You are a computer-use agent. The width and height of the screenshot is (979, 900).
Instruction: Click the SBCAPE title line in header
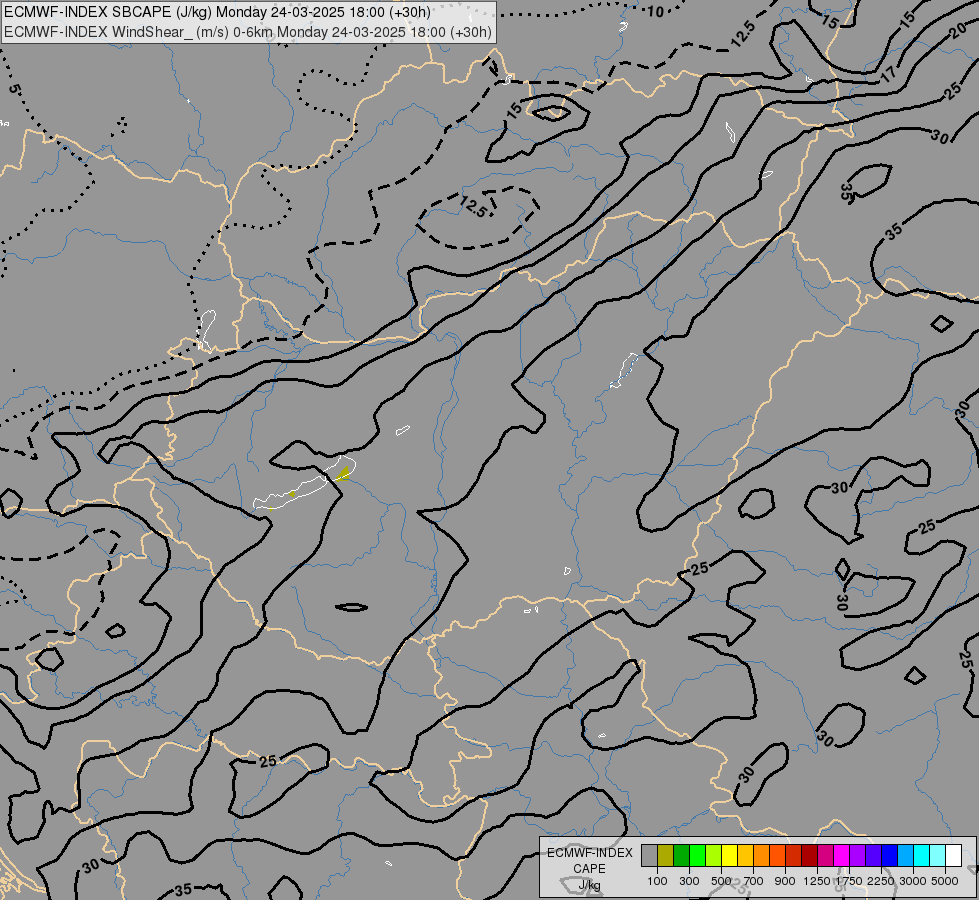point(217,12)
